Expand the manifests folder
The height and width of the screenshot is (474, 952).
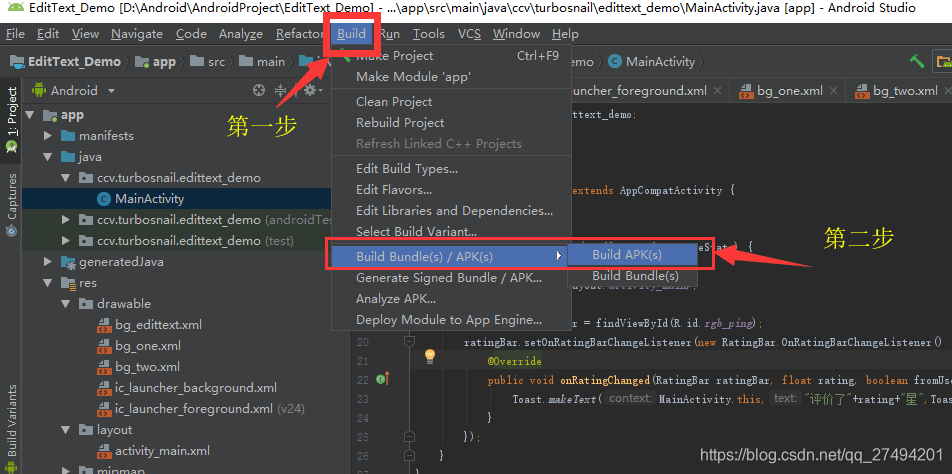point(48,136)
